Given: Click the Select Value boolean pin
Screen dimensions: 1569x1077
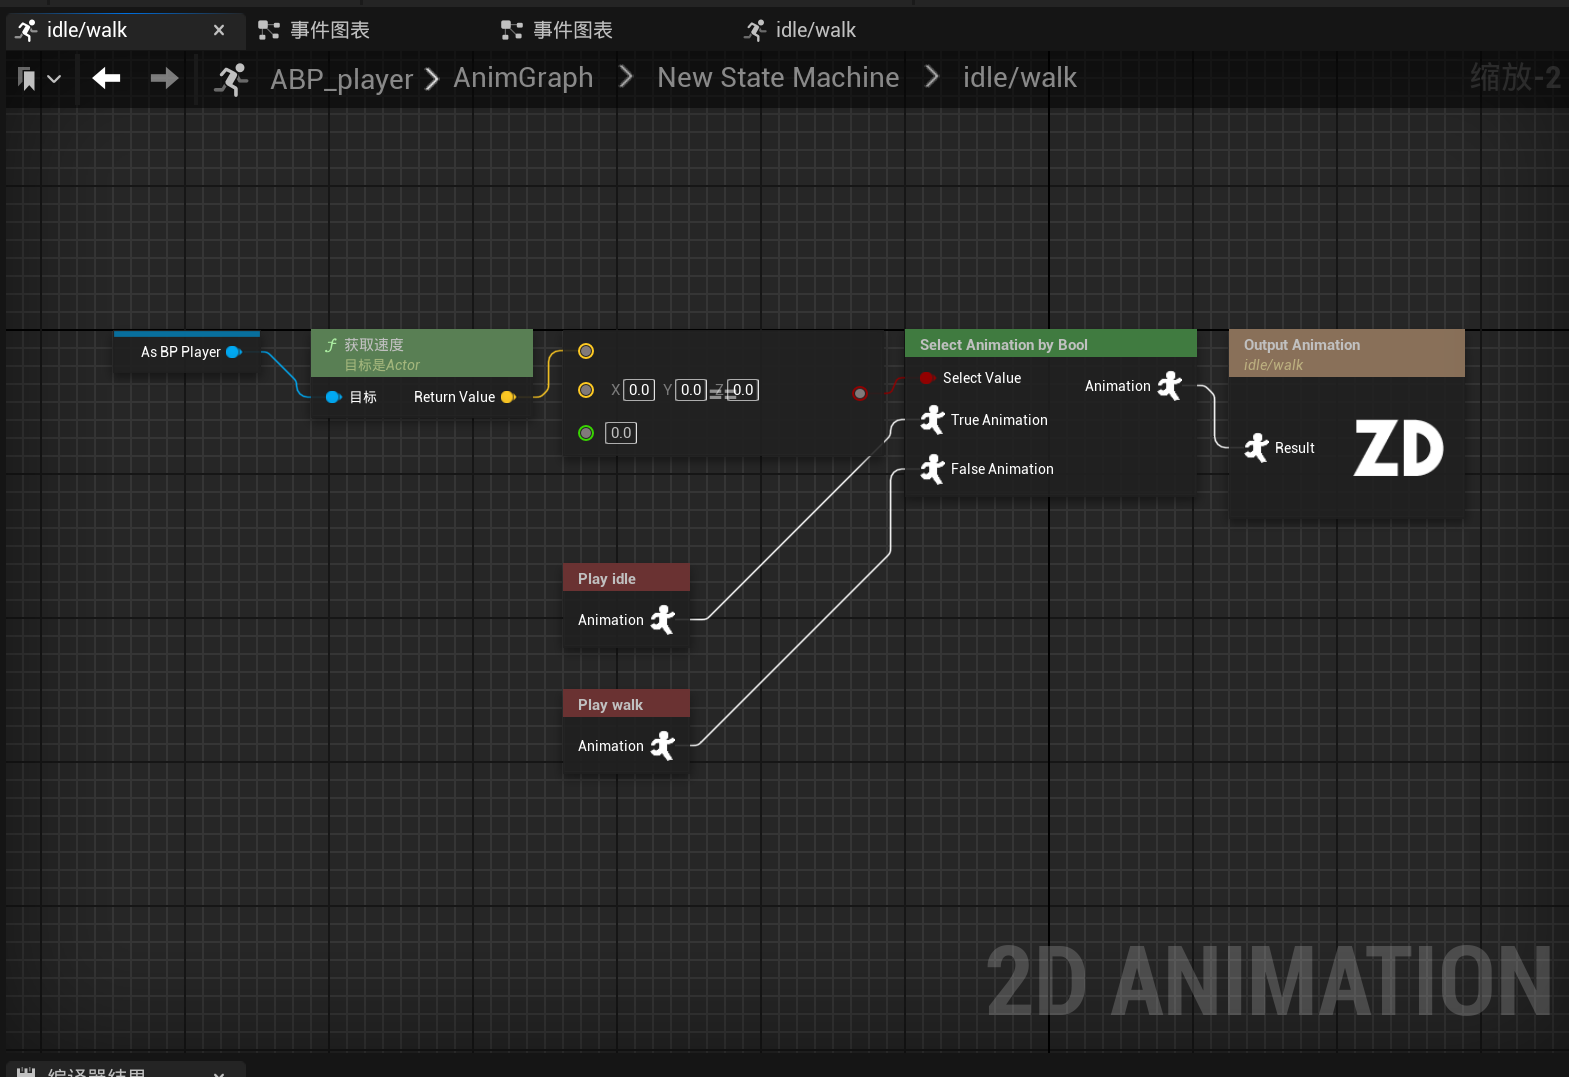Looking at the screenshot, I should pyautogui.click(x=927, y=378).
